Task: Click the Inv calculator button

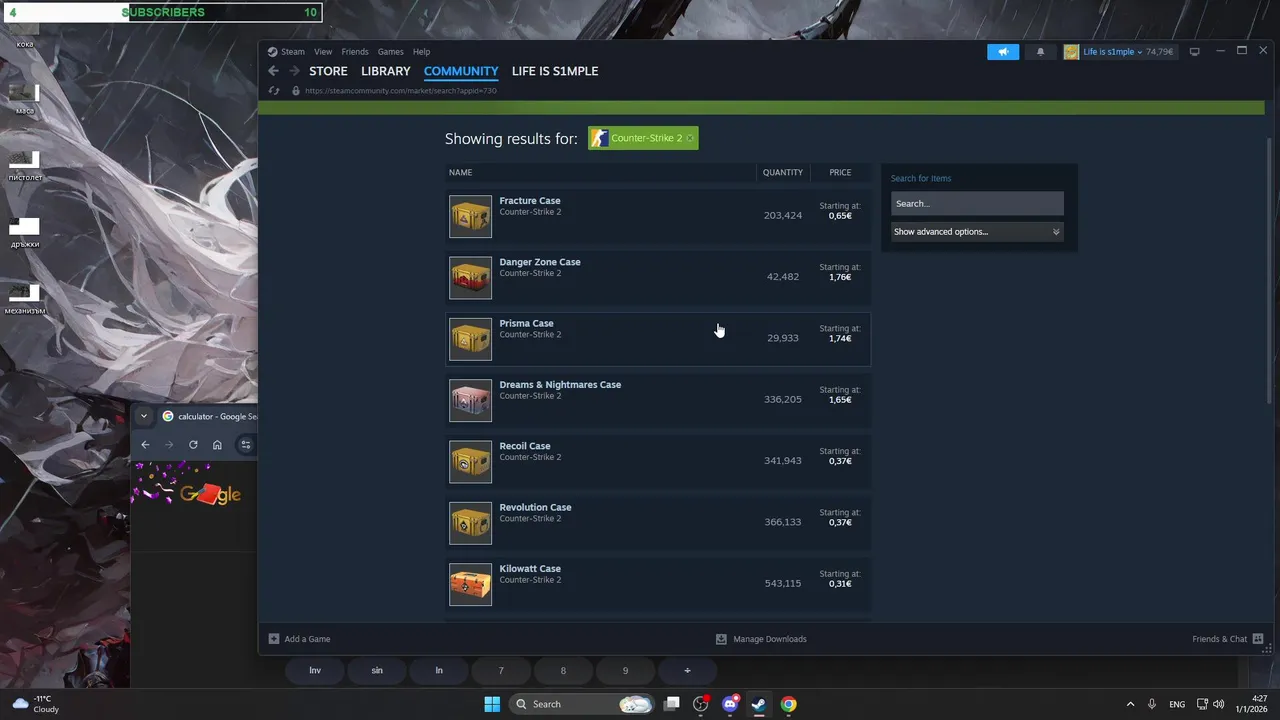Action: click(x=315, y=670)
